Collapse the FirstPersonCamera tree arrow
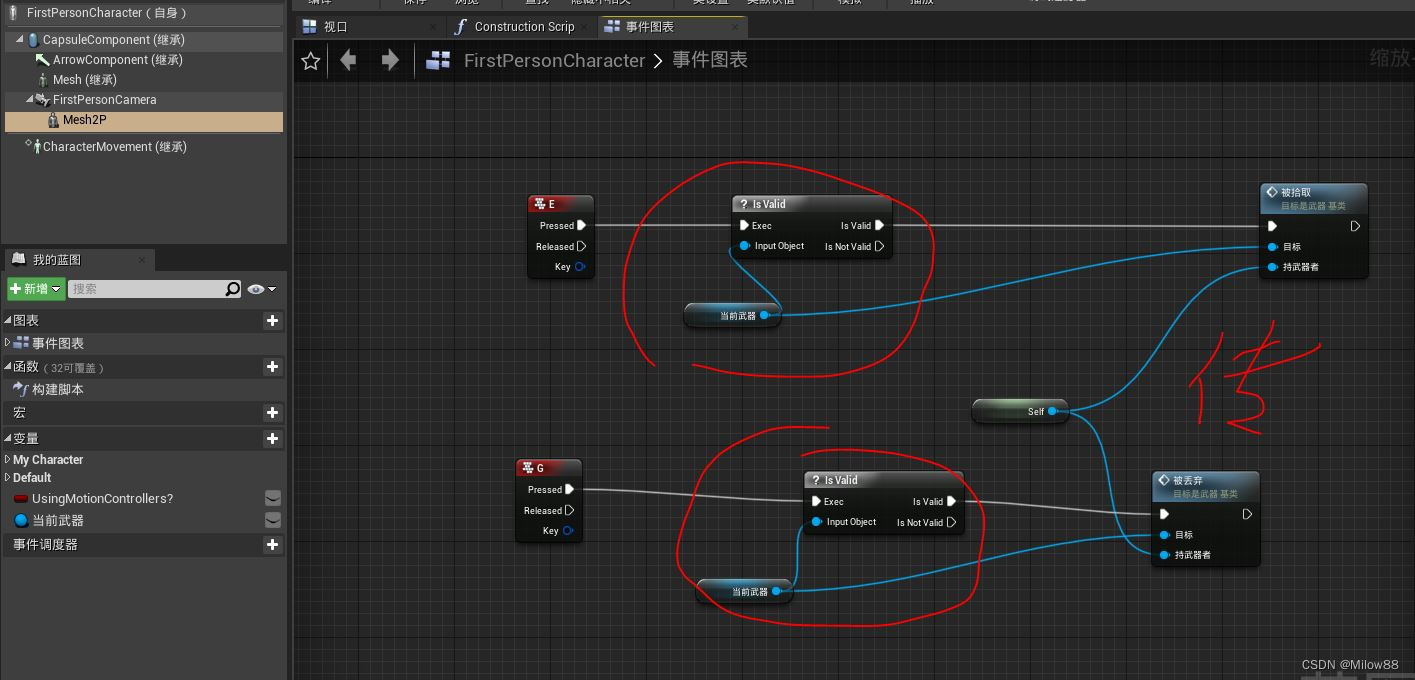The image size is (1415, 680). coord(30,100)
